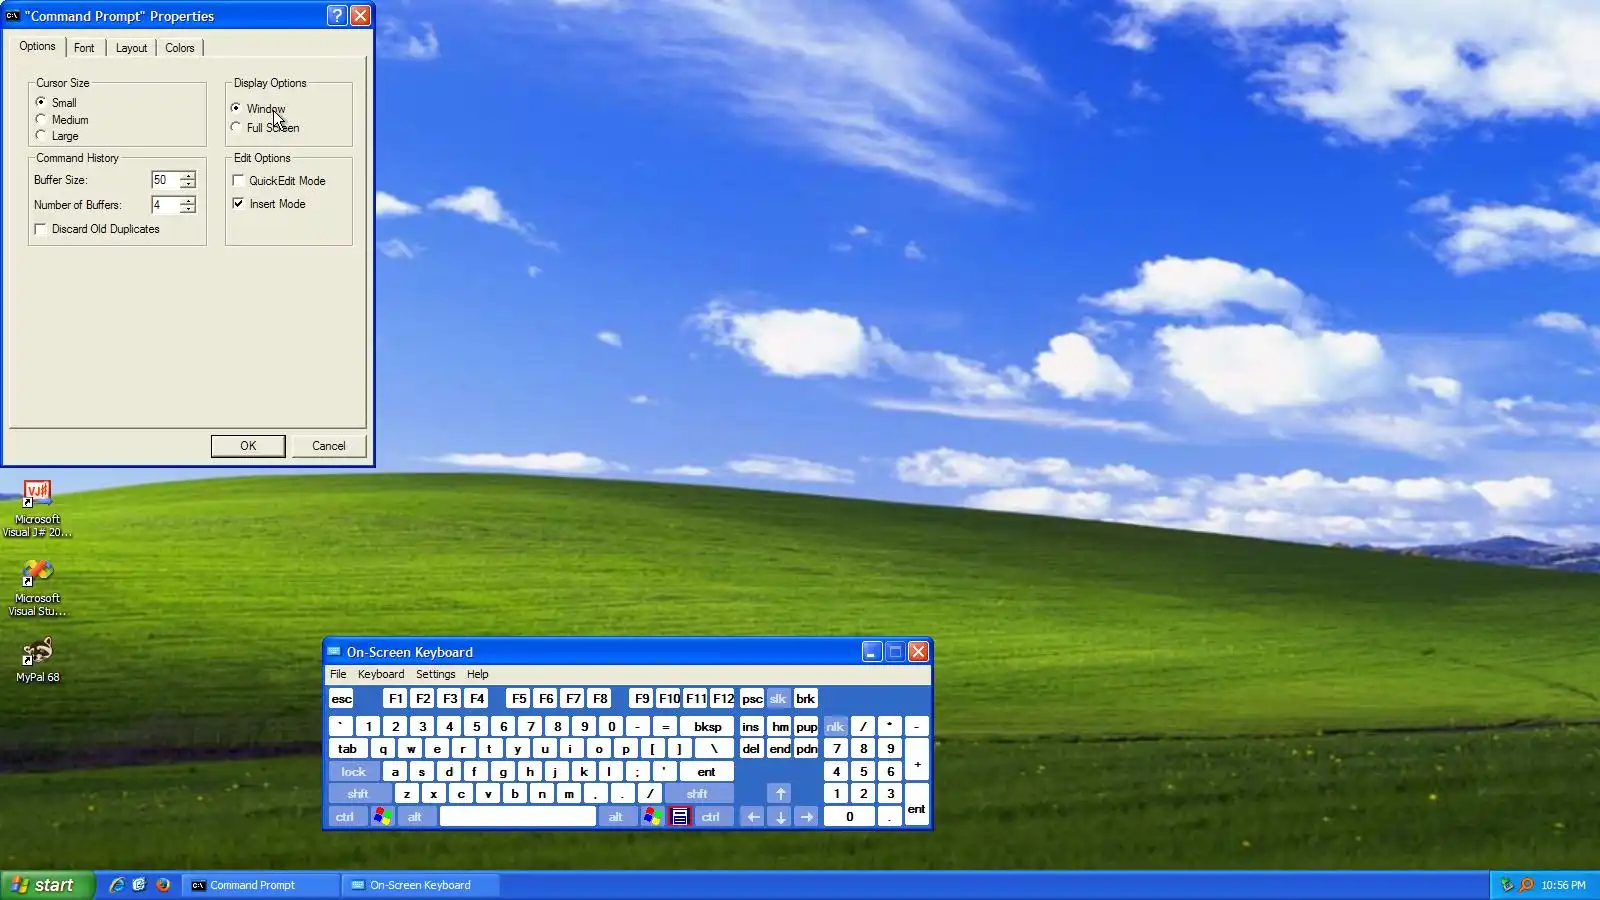The height and width of the screenshot is (900, 1600).
Task: Open Microsoft Visual Studio desktop shortcut
Action: 37,587
